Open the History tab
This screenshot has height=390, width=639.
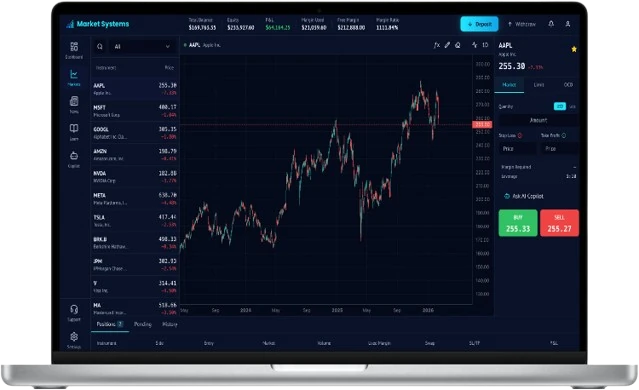tap(170, 324)
